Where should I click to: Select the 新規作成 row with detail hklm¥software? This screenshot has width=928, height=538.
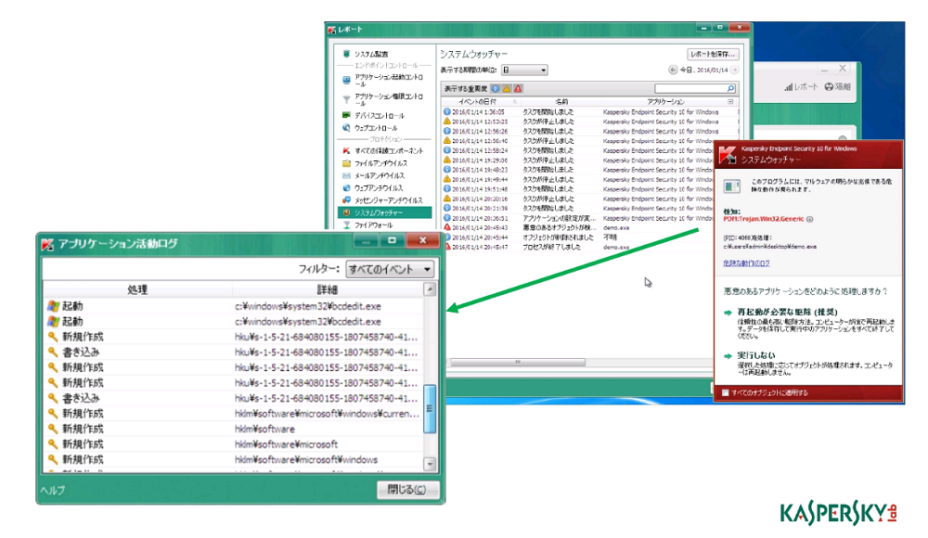click(x=233, y=429)
